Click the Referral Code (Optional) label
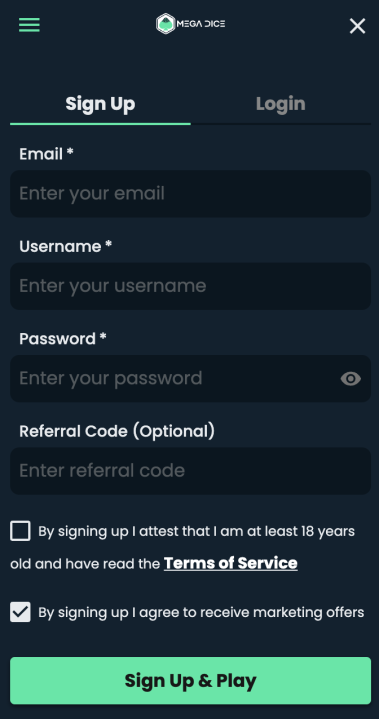This screenshot has width=379, height=719. tap(117, 431)
